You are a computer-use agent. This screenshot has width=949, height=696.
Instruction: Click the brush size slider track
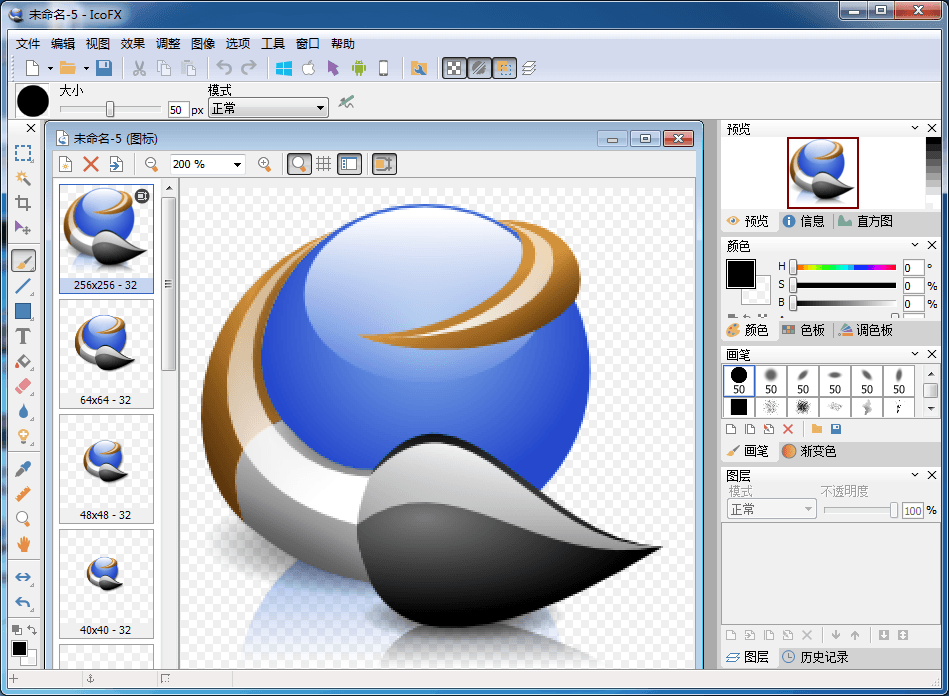pos(110,109)
